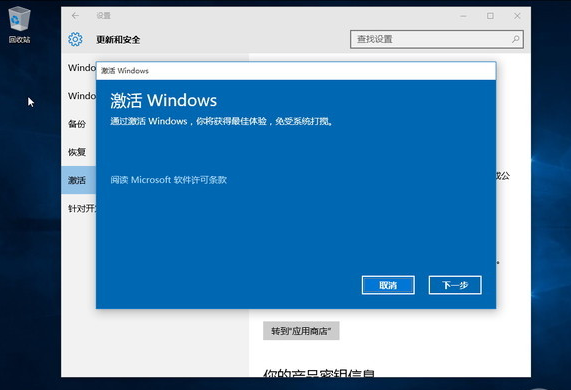The width and height of the screenshot is (571, 390).
Task: Minimize the Settings window
Action: point(463,16)
